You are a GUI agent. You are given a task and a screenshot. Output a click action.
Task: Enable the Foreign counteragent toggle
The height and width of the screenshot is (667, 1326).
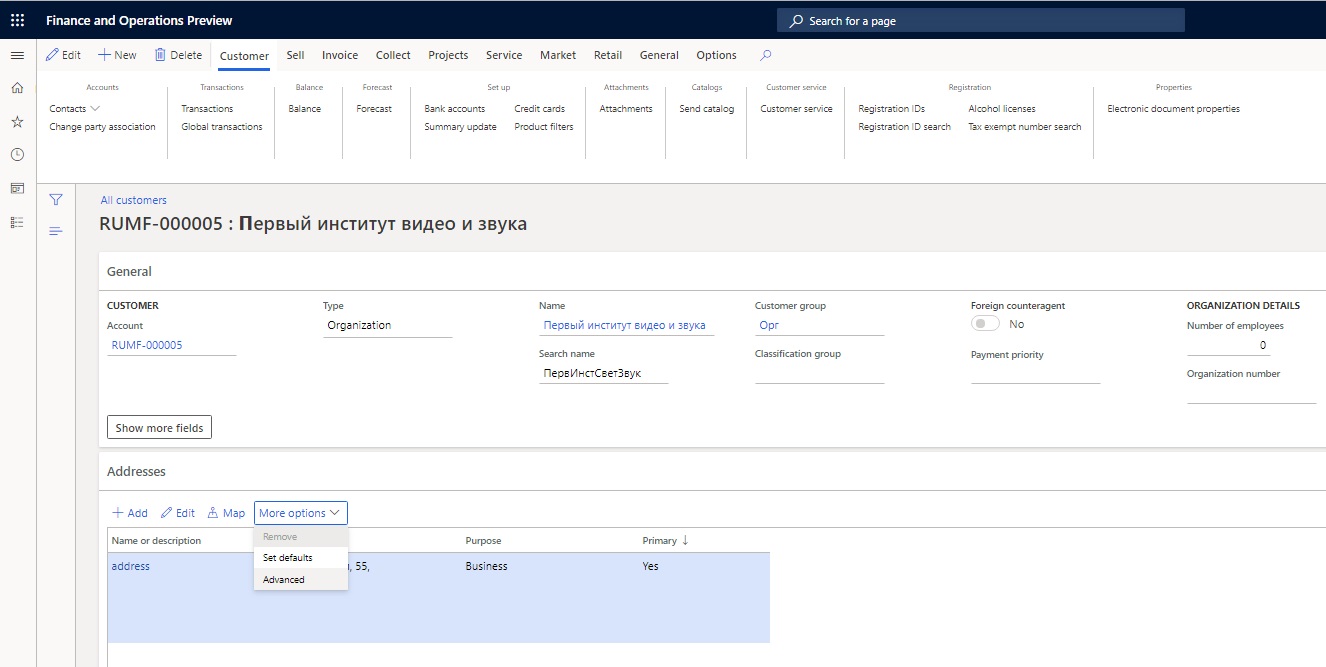click(984, 323)
